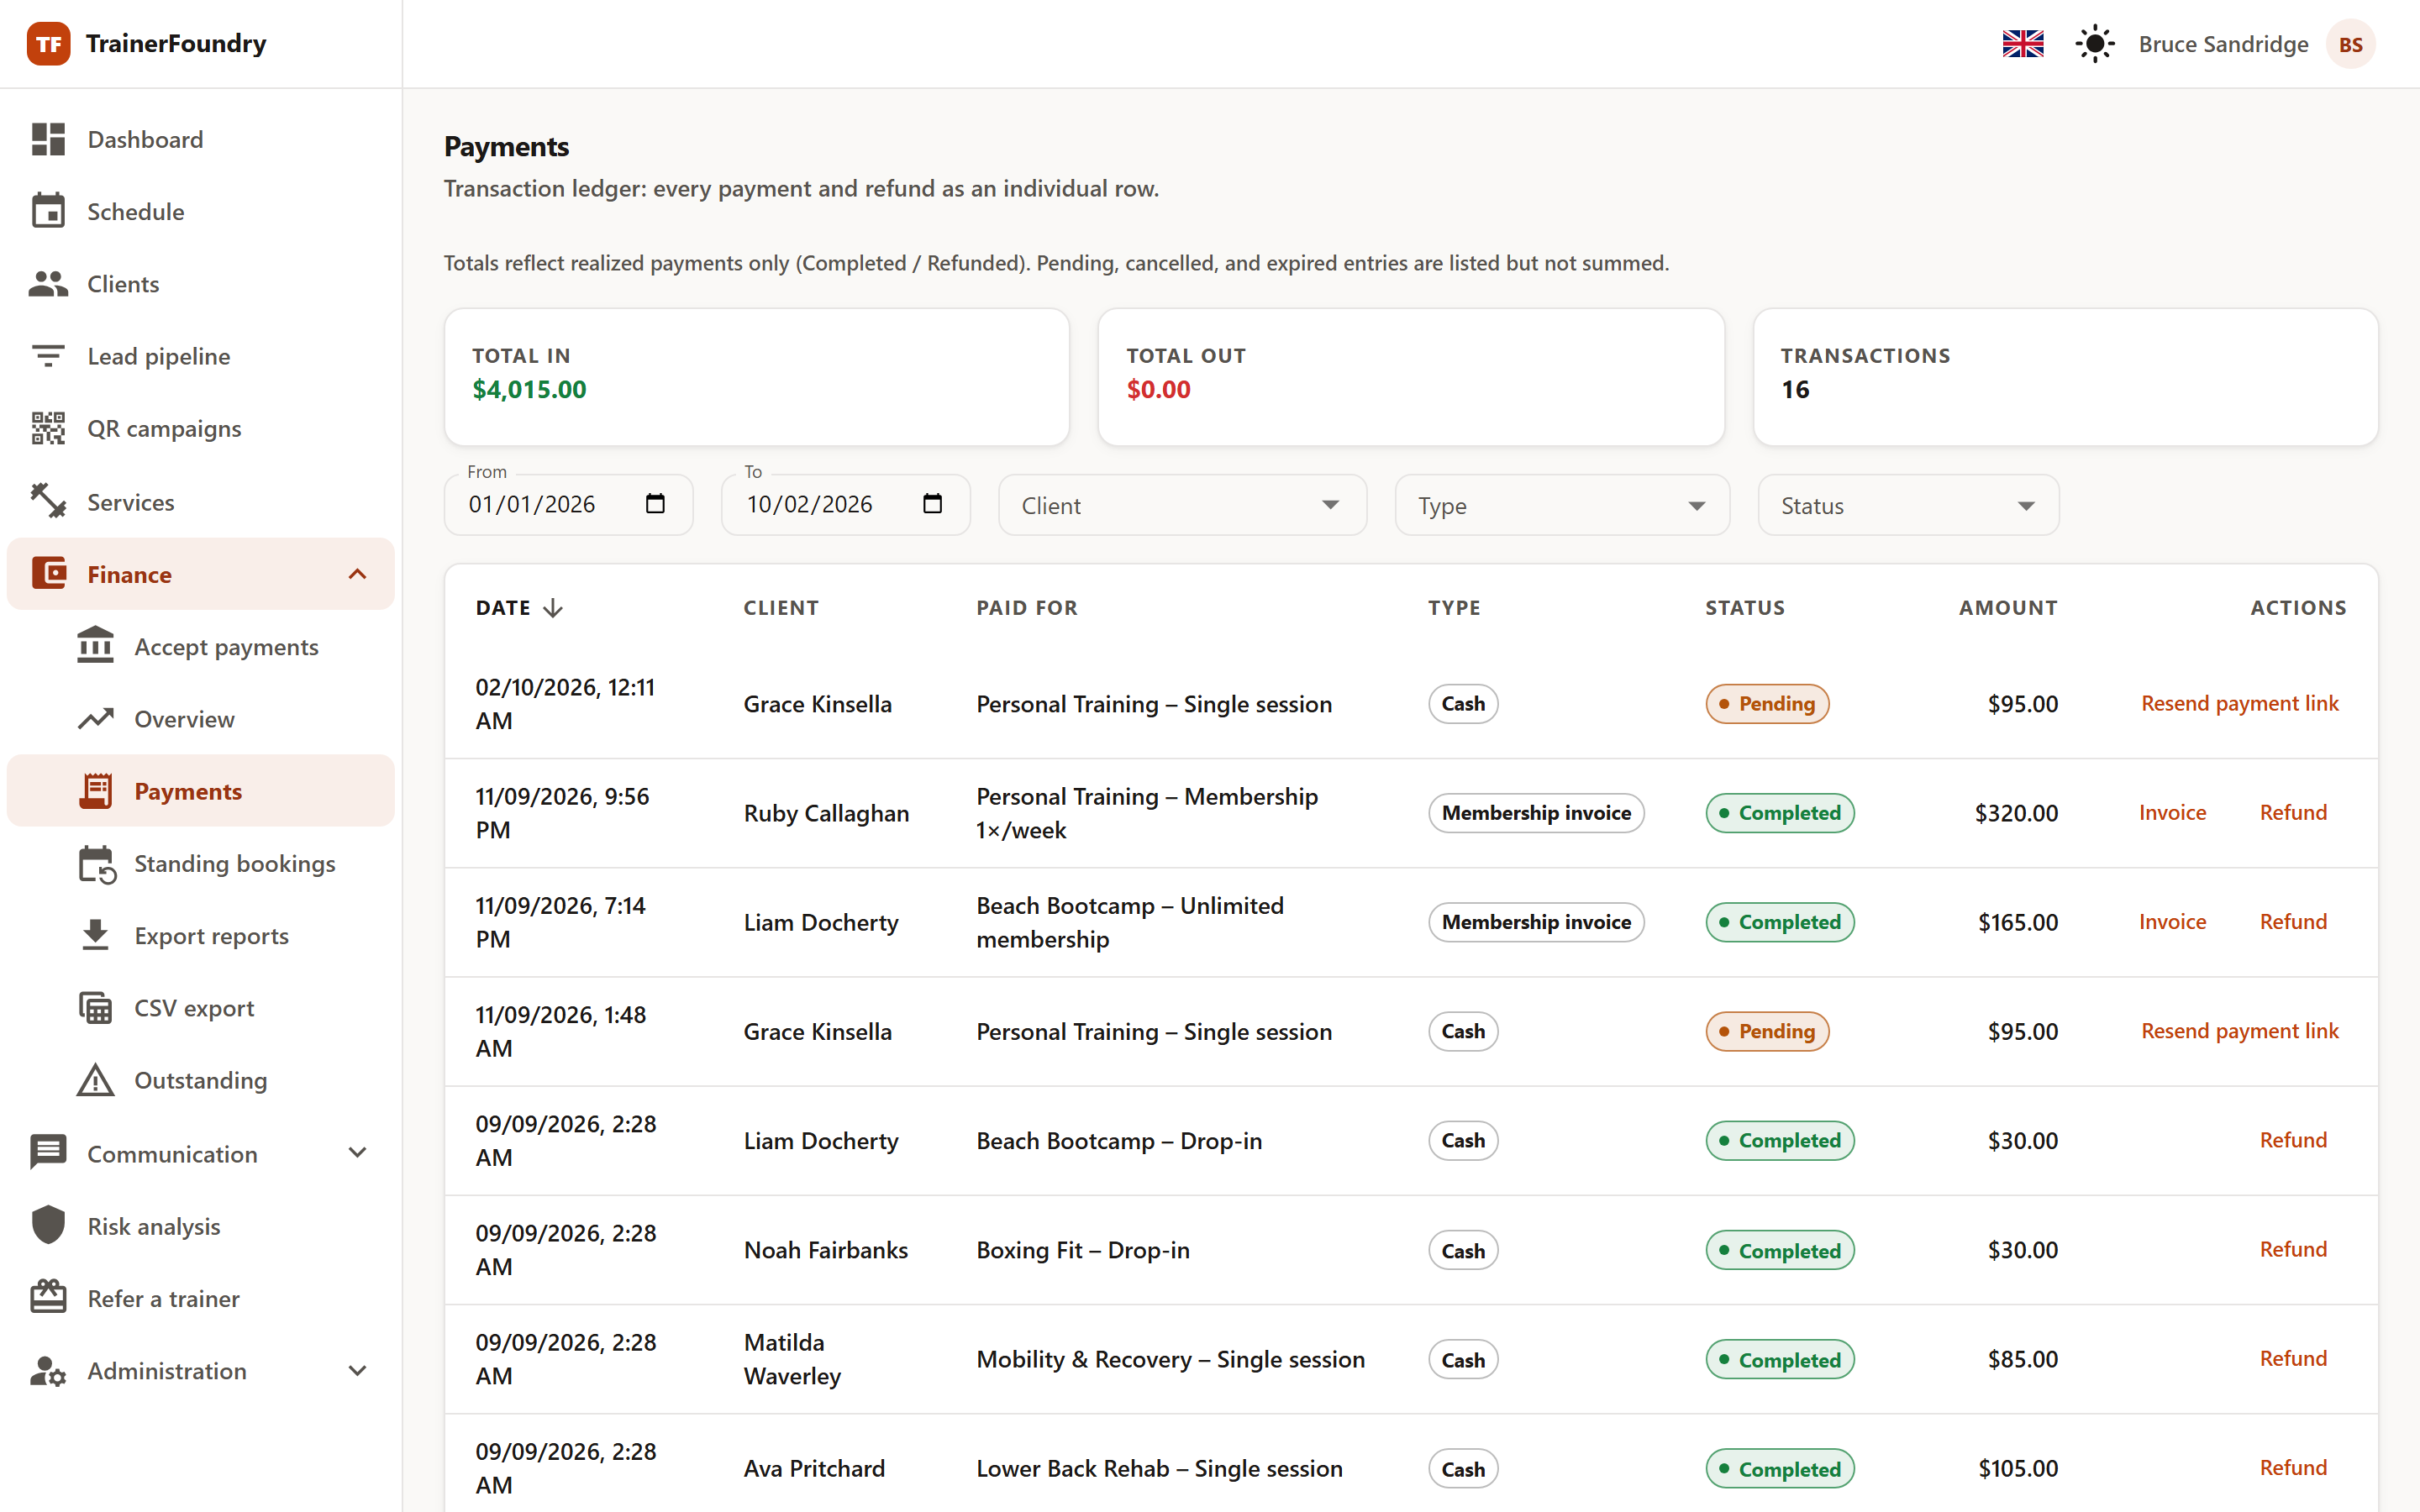
Task: Open the From date calendar picker
Action: 655,503
